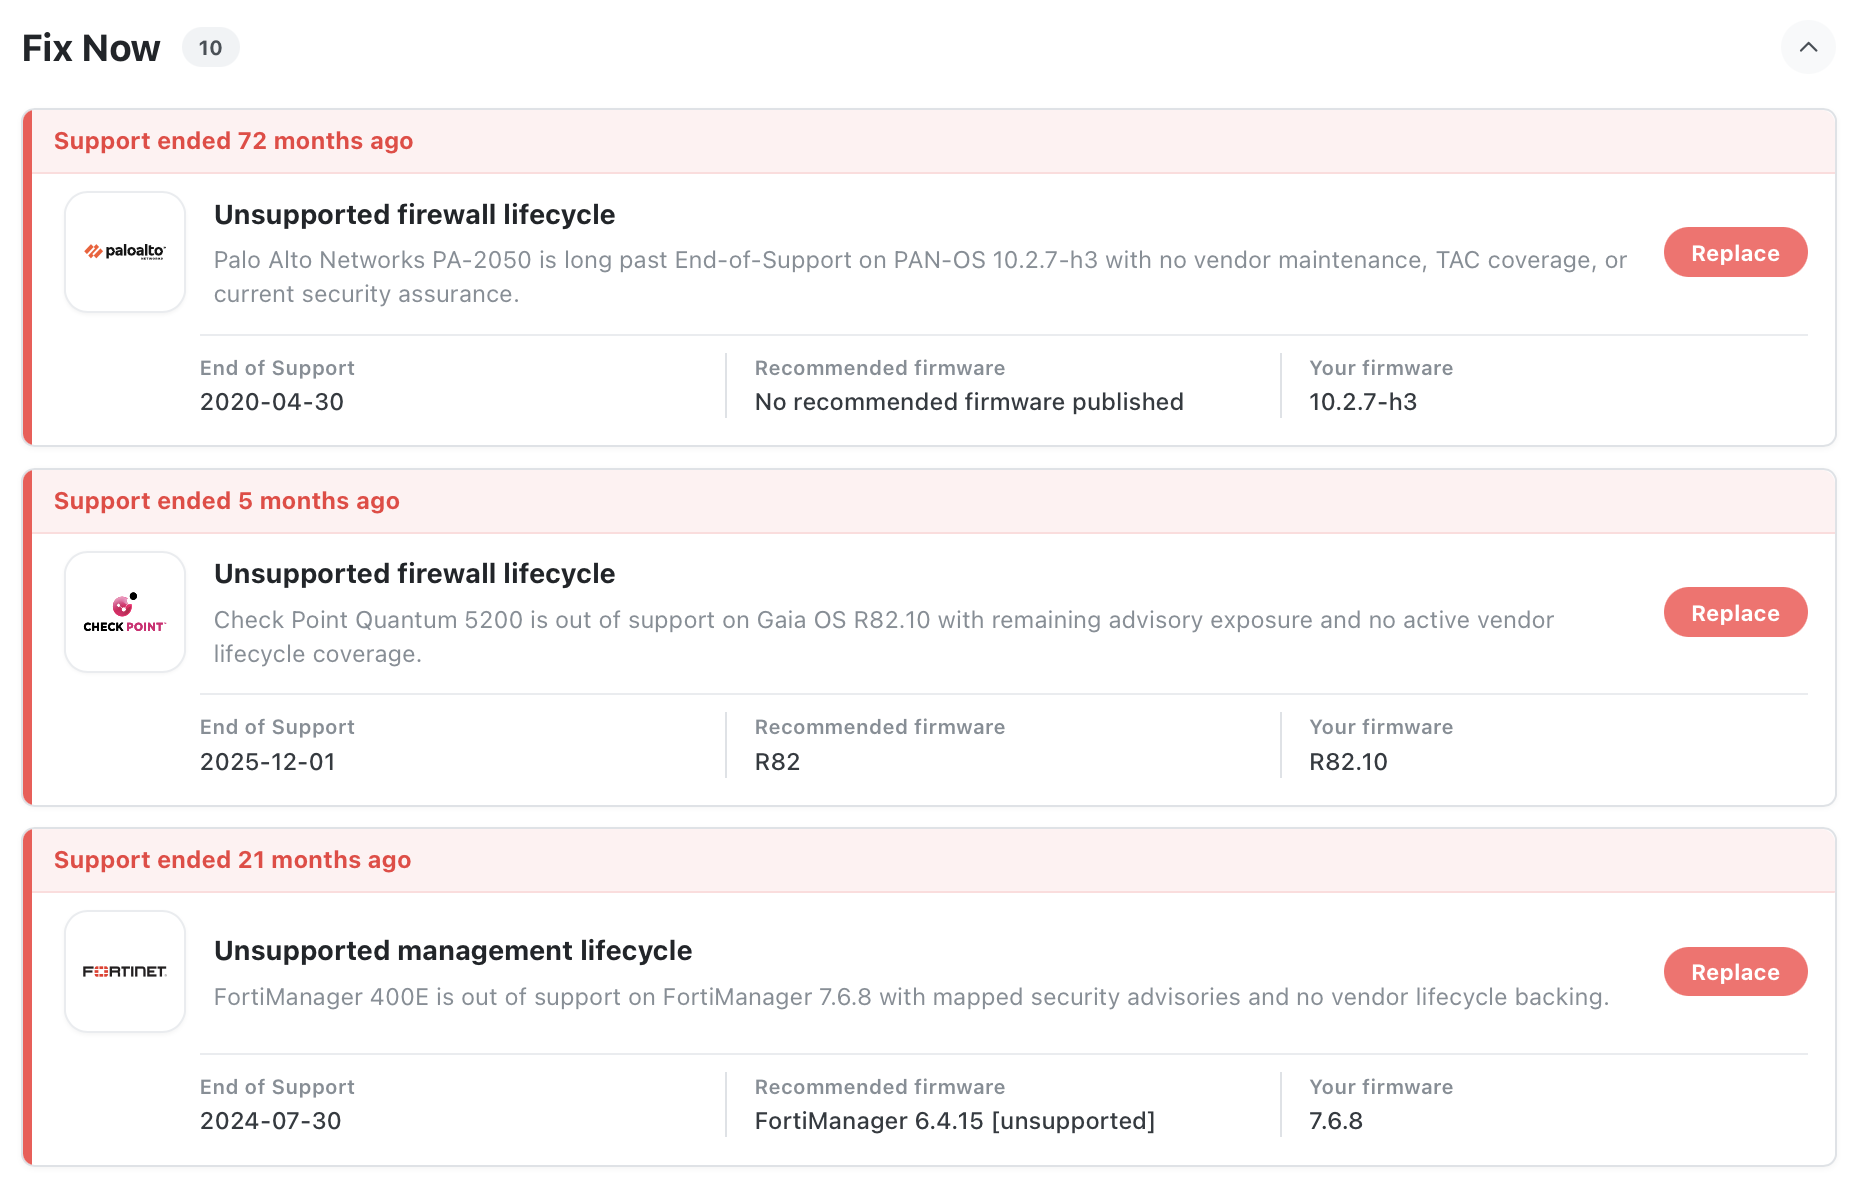
Task: Click Replace for the Palo Alto PA-2050
Action: click(x=1735, y=252)
